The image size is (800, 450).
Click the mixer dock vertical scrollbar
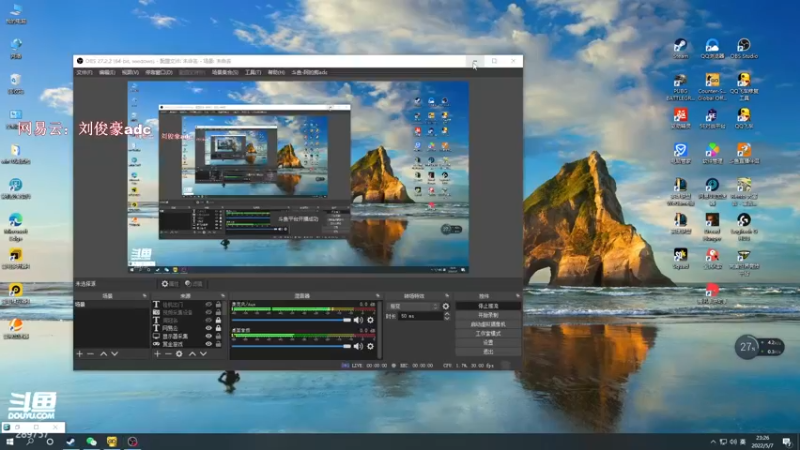point(380,329)
